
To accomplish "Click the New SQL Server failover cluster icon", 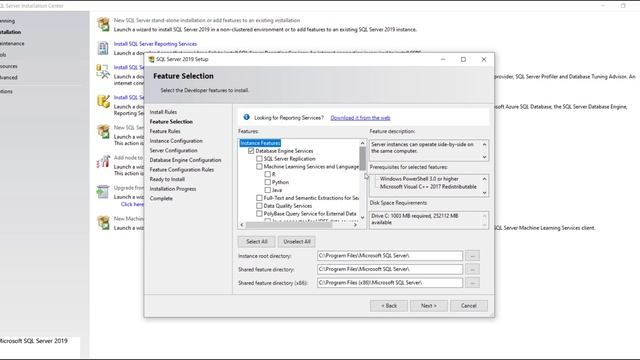I will pyautogui.click(x=103, y=131).
